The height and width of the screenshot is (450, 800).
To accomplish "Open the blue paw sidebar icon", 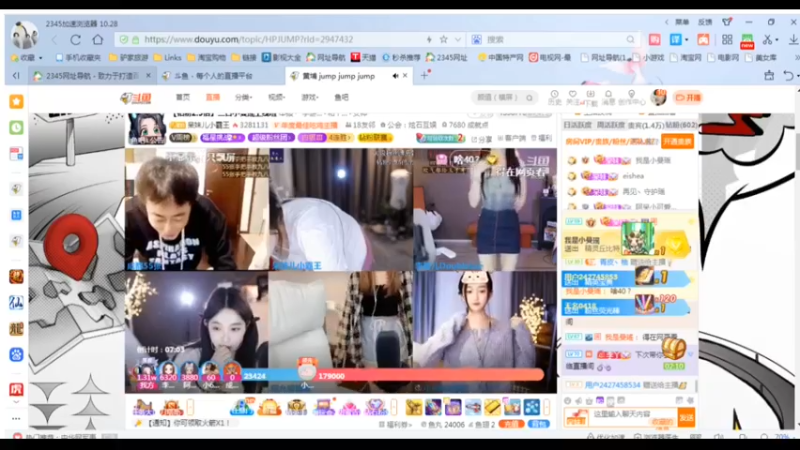I will tap(16, 355).
